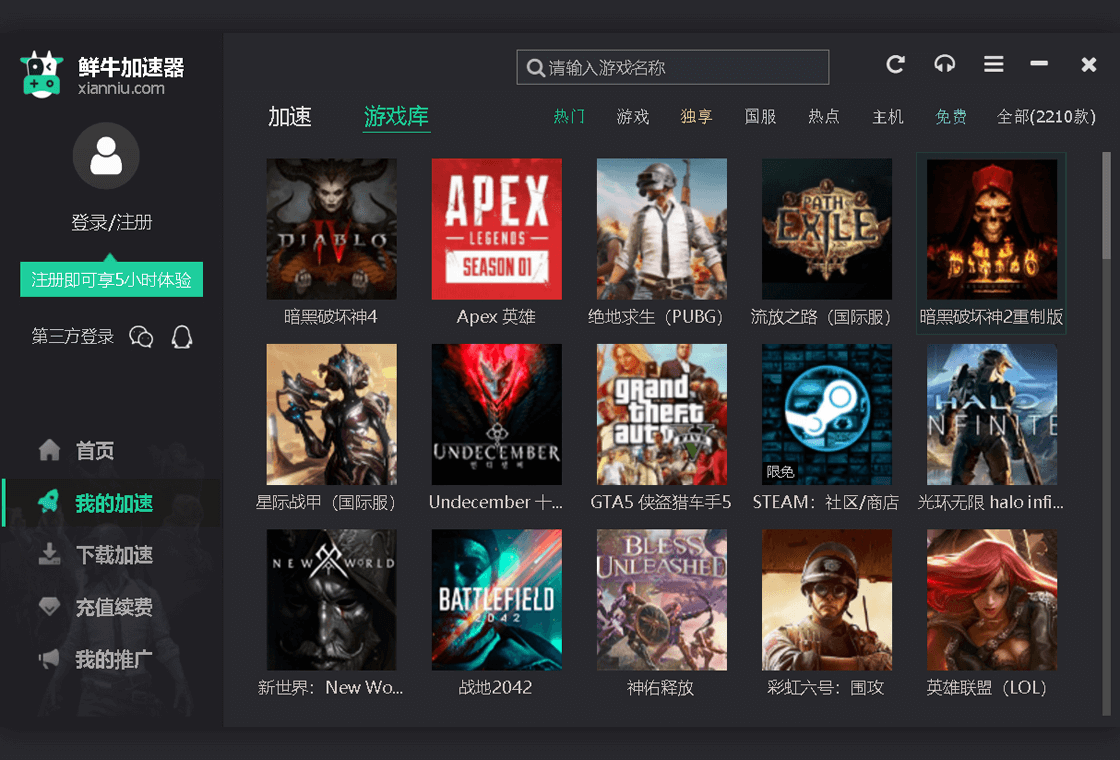Select the 热点 category filter
This screenshot has width=1120, height=760.
click(824, 116)
